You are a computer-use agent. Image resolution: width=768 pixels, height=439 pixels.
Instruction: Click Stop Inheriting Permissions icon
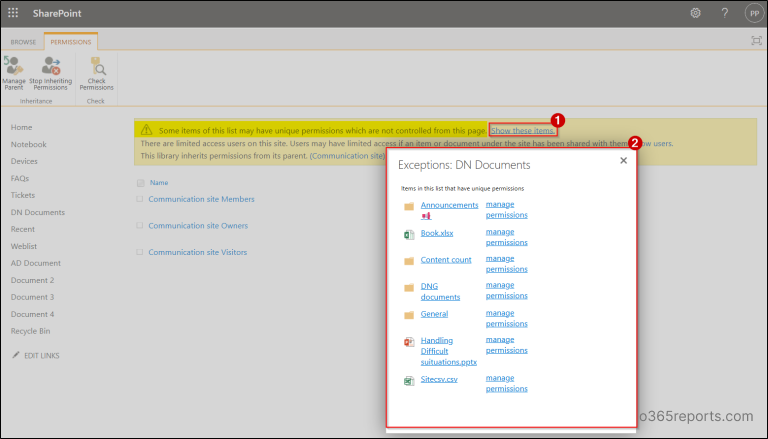50,73
